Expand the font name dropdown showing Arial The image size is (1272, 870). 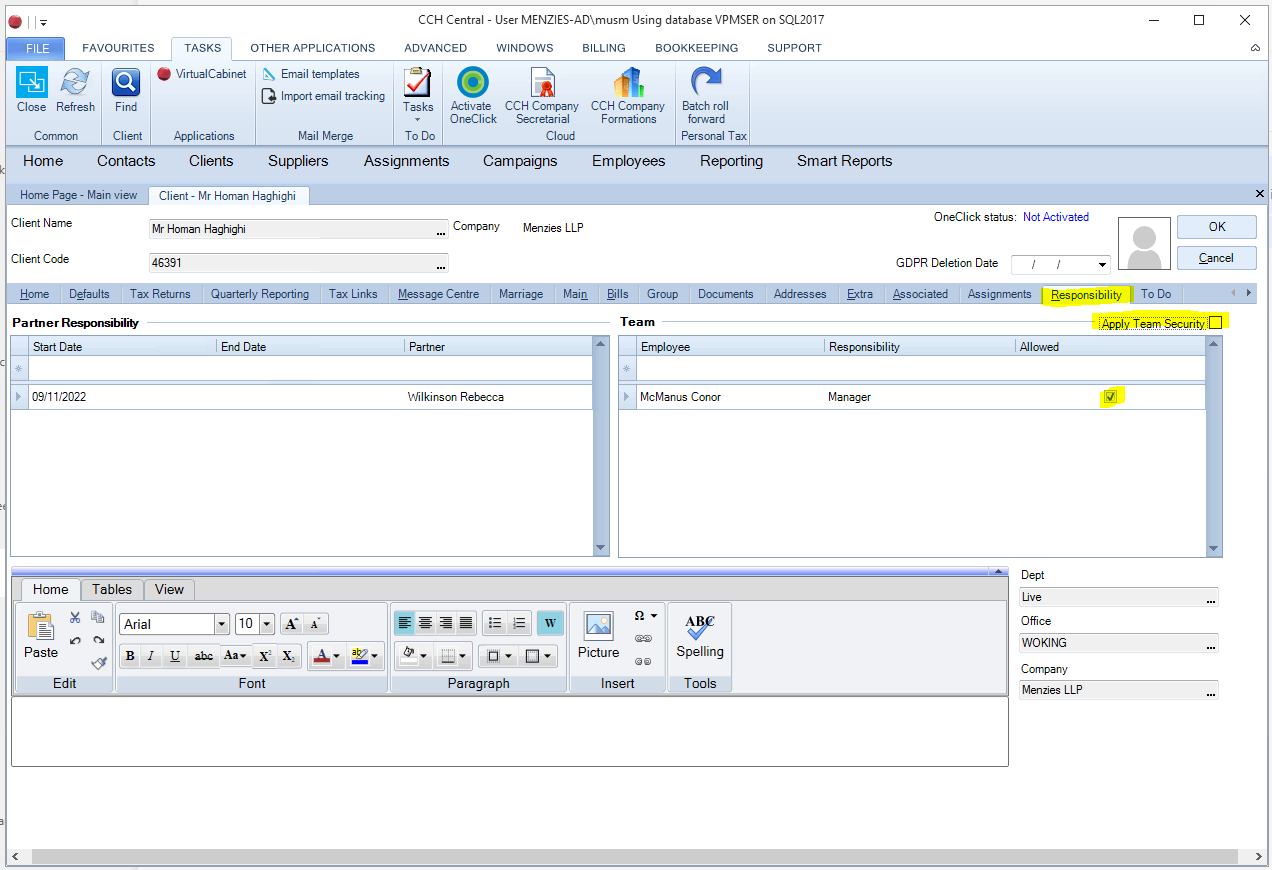point(222,624)
